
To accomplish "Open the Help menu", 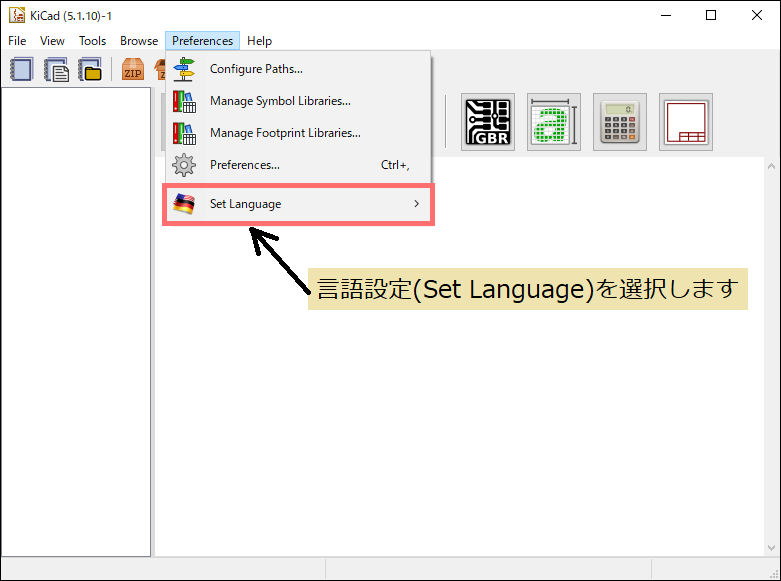I will coord(260,41).
